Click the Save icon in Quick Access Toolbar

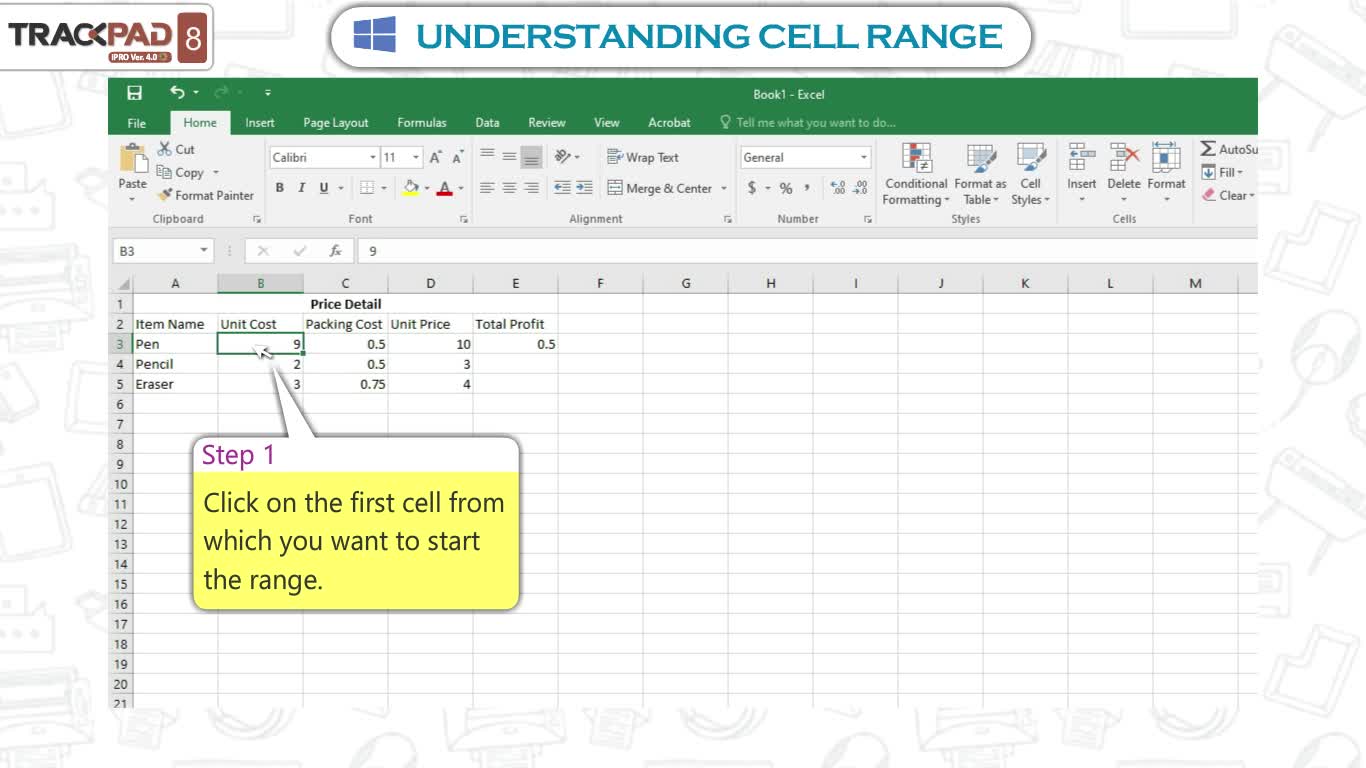coord(134,93)
